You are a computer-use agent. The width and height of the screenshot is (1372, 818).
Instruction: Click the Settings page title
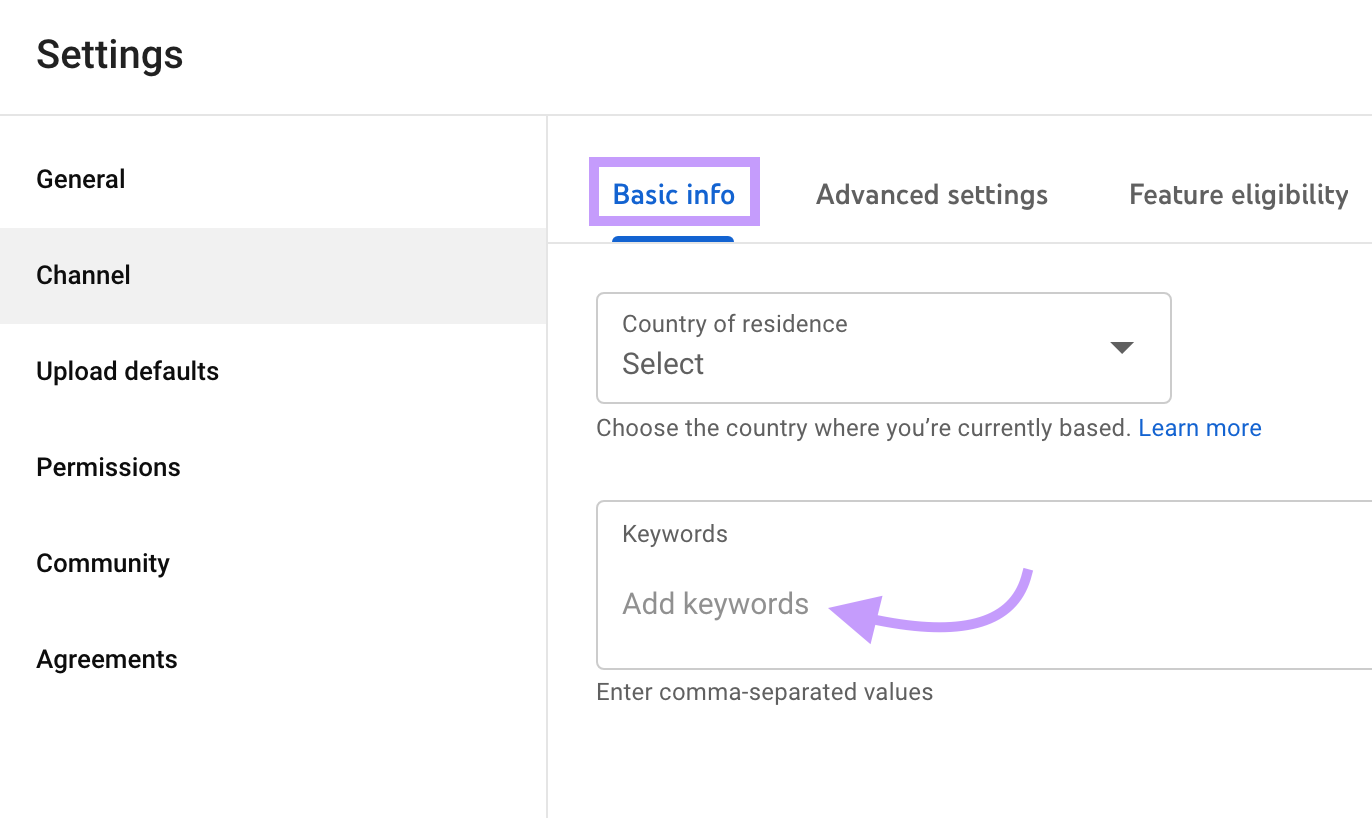point(109,55)
